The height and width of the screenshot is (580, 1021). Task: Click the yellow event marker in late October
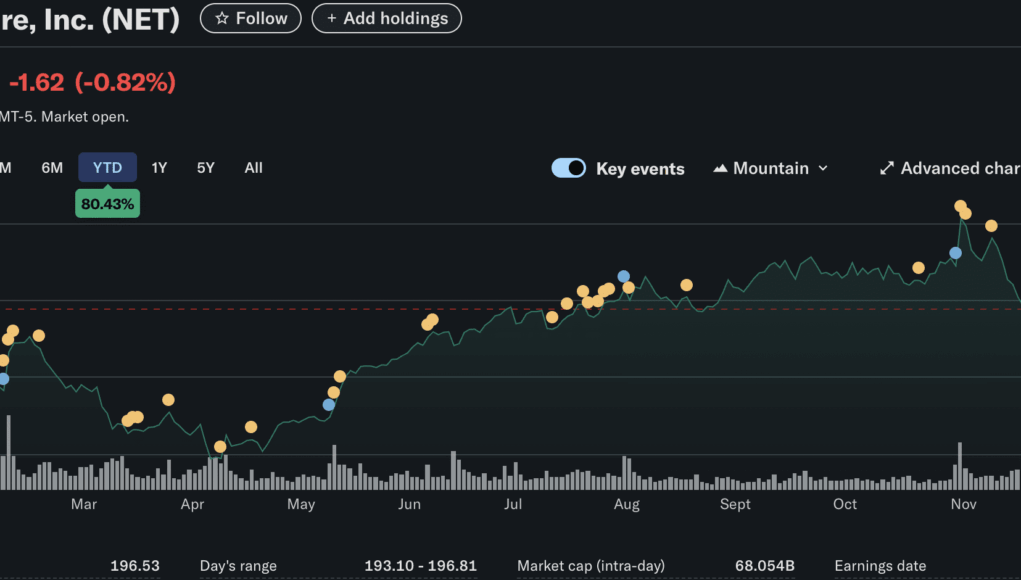918,268
